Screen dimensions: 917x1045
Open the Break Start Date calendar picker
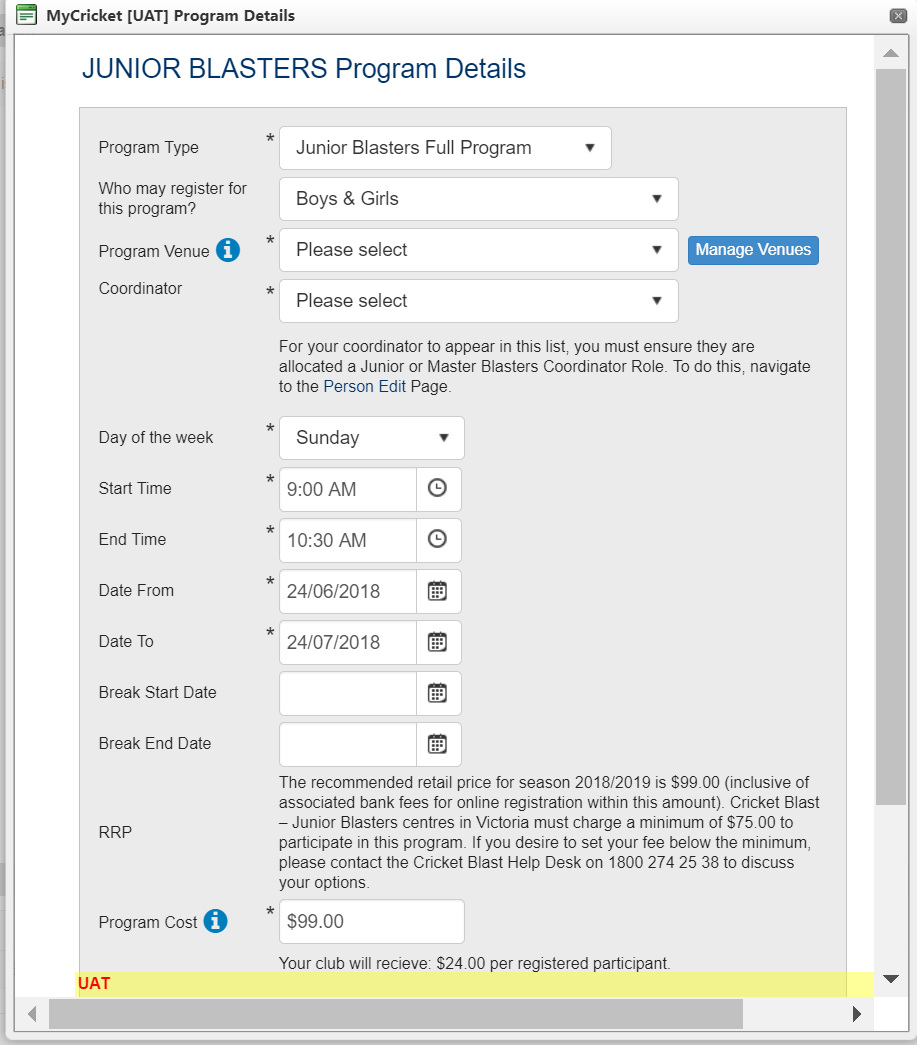point(438,692)
